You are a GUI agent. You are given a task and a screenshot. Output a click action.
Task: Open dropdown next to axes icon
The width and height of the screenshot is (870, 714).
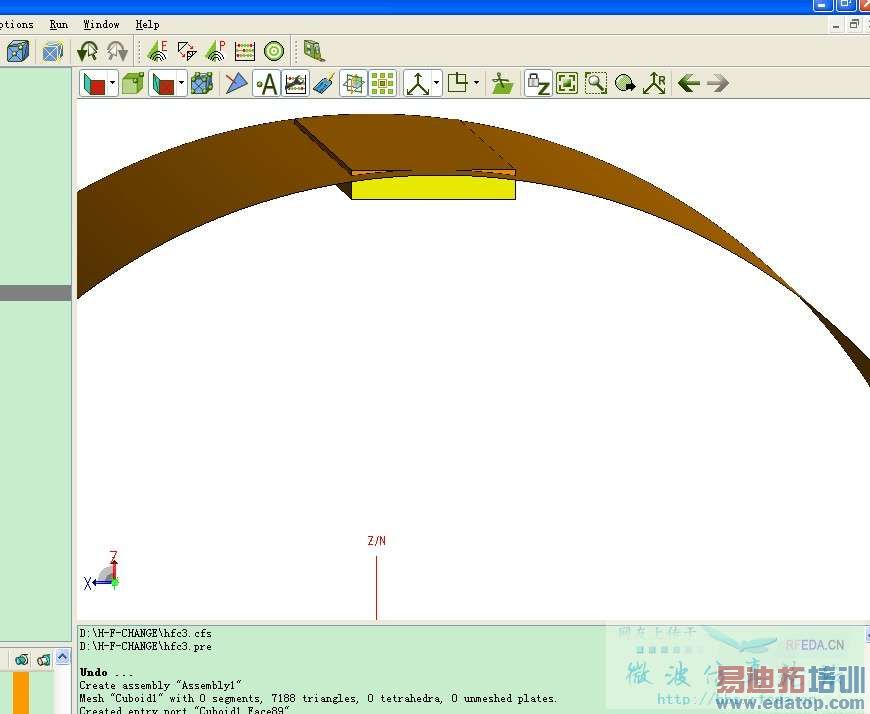(x=437, y=84)
